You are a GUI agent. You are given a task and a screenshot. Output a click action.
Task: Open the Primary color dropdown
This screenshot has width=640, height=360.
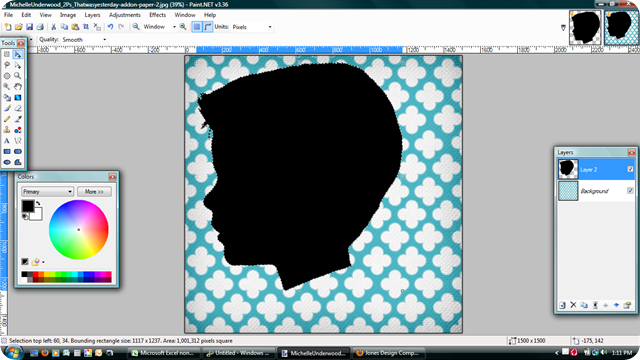(x=47, y=191)
